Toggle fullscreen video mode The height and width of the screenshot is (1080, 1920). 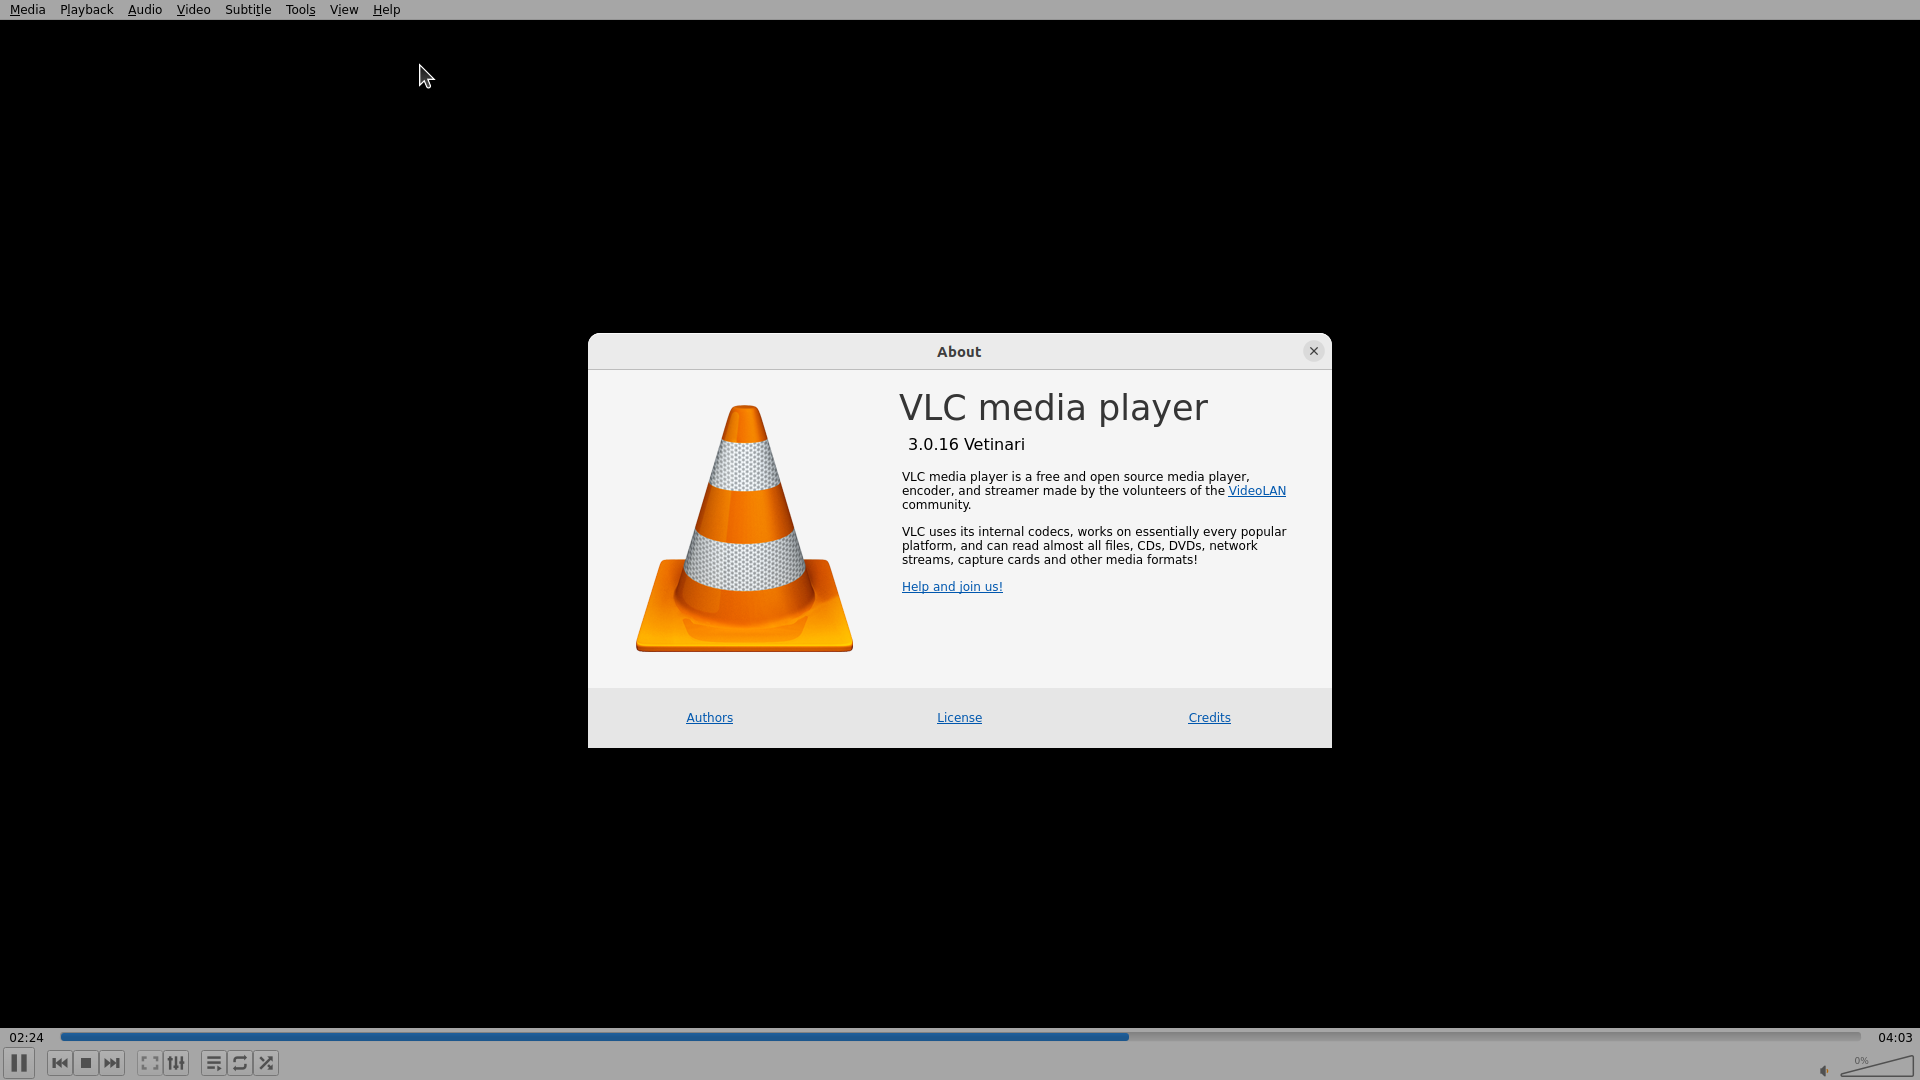click(150, 1063)
